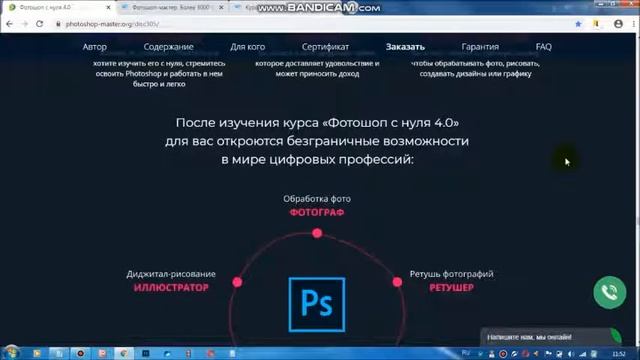Click the 'Ретушь фотографий' text
This screenshot has height=360, width=640.
coord(451,274)
